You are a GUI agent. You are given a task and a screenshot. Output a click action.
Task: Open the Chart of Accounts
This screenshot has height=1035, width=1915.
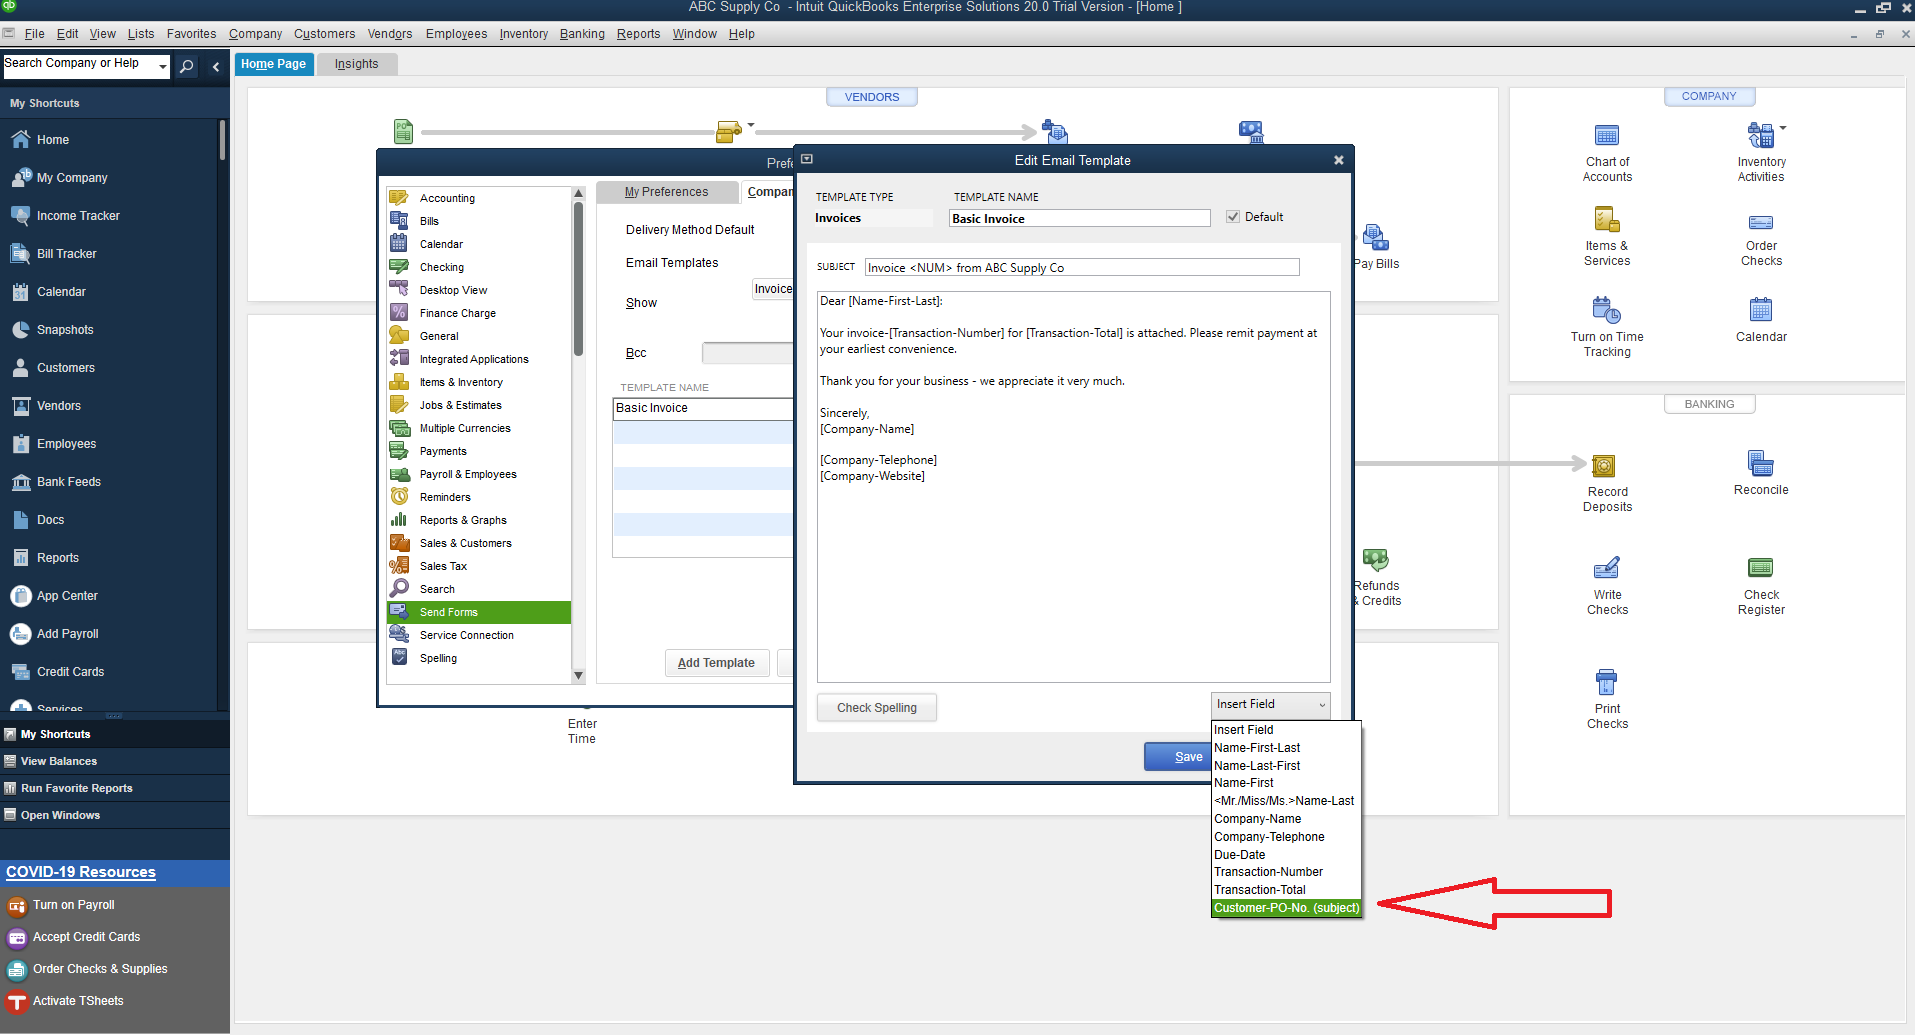[x=1606, y=150]
